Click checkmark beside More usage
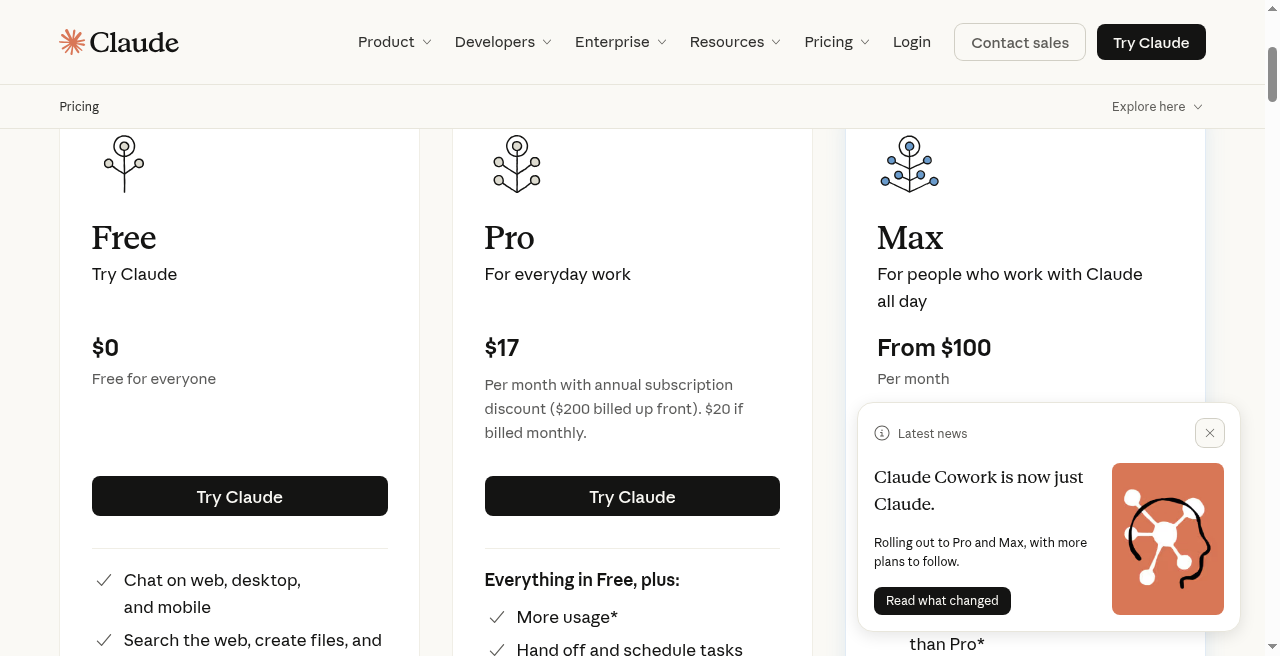The image size is (1280, 656). click(x=496, y=617)
